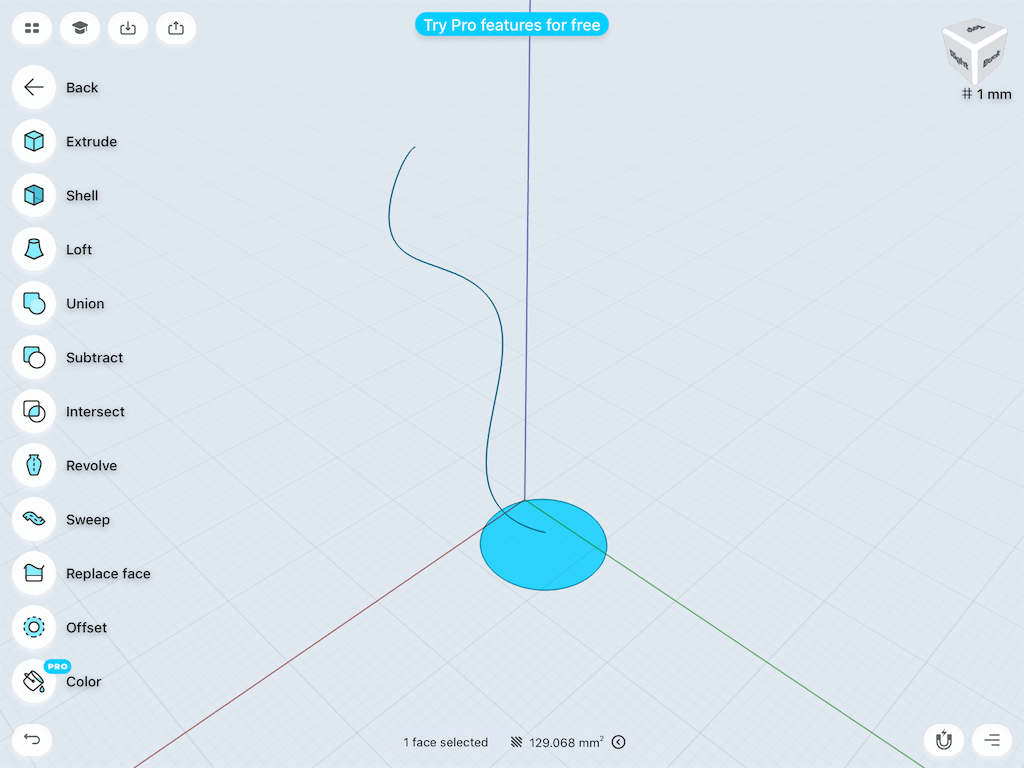Screen dimensions: 1024x768
Task: Click the 129.068 mm² area value
Action: (x=566, y=742)
